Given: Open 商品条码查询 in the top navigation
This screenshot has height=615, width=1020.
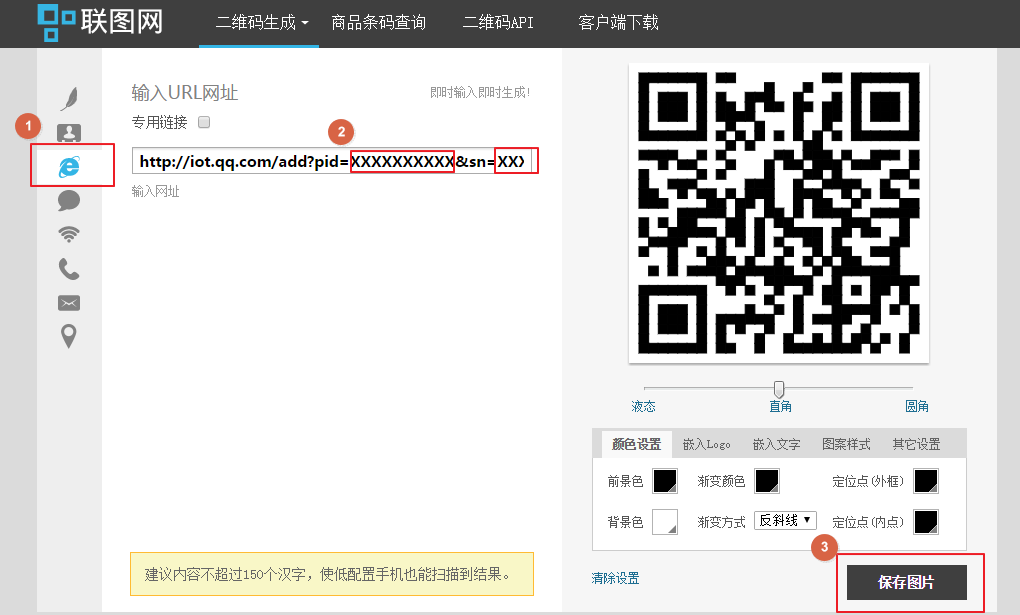Looking at the screenshot, I should (379, 23).
